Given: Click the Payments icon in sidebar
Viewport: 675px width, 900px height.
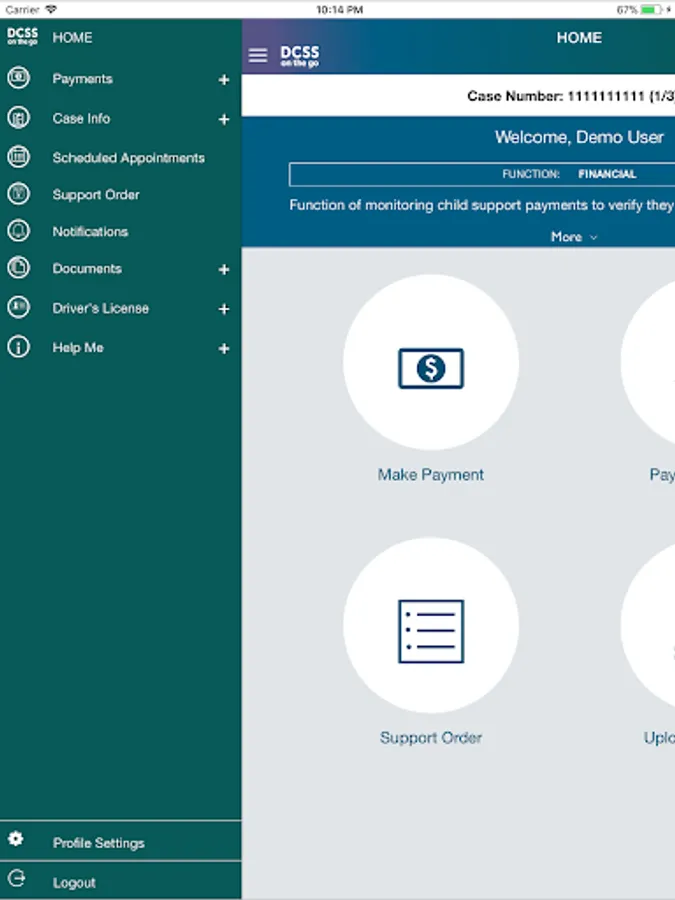Looking at the screenshot, I should coord(18,77).
